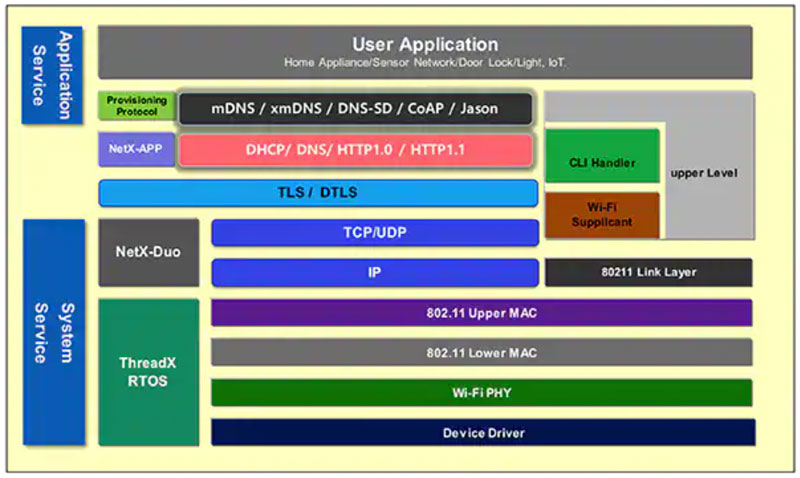Select the IP blue bar
Image resolution: width=800 pixels, height=478 pixels.
click(x=375, y=272)
